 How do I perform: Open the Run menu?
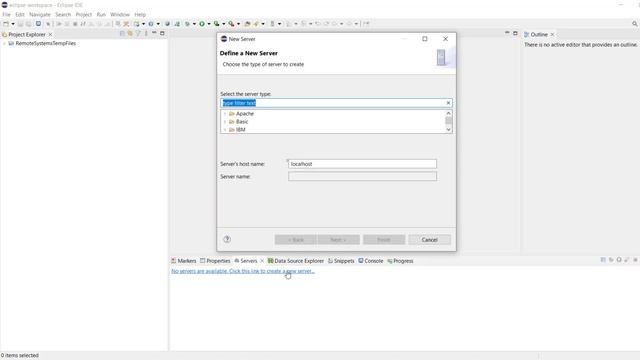pyautogui.click(x=101, y=14)
